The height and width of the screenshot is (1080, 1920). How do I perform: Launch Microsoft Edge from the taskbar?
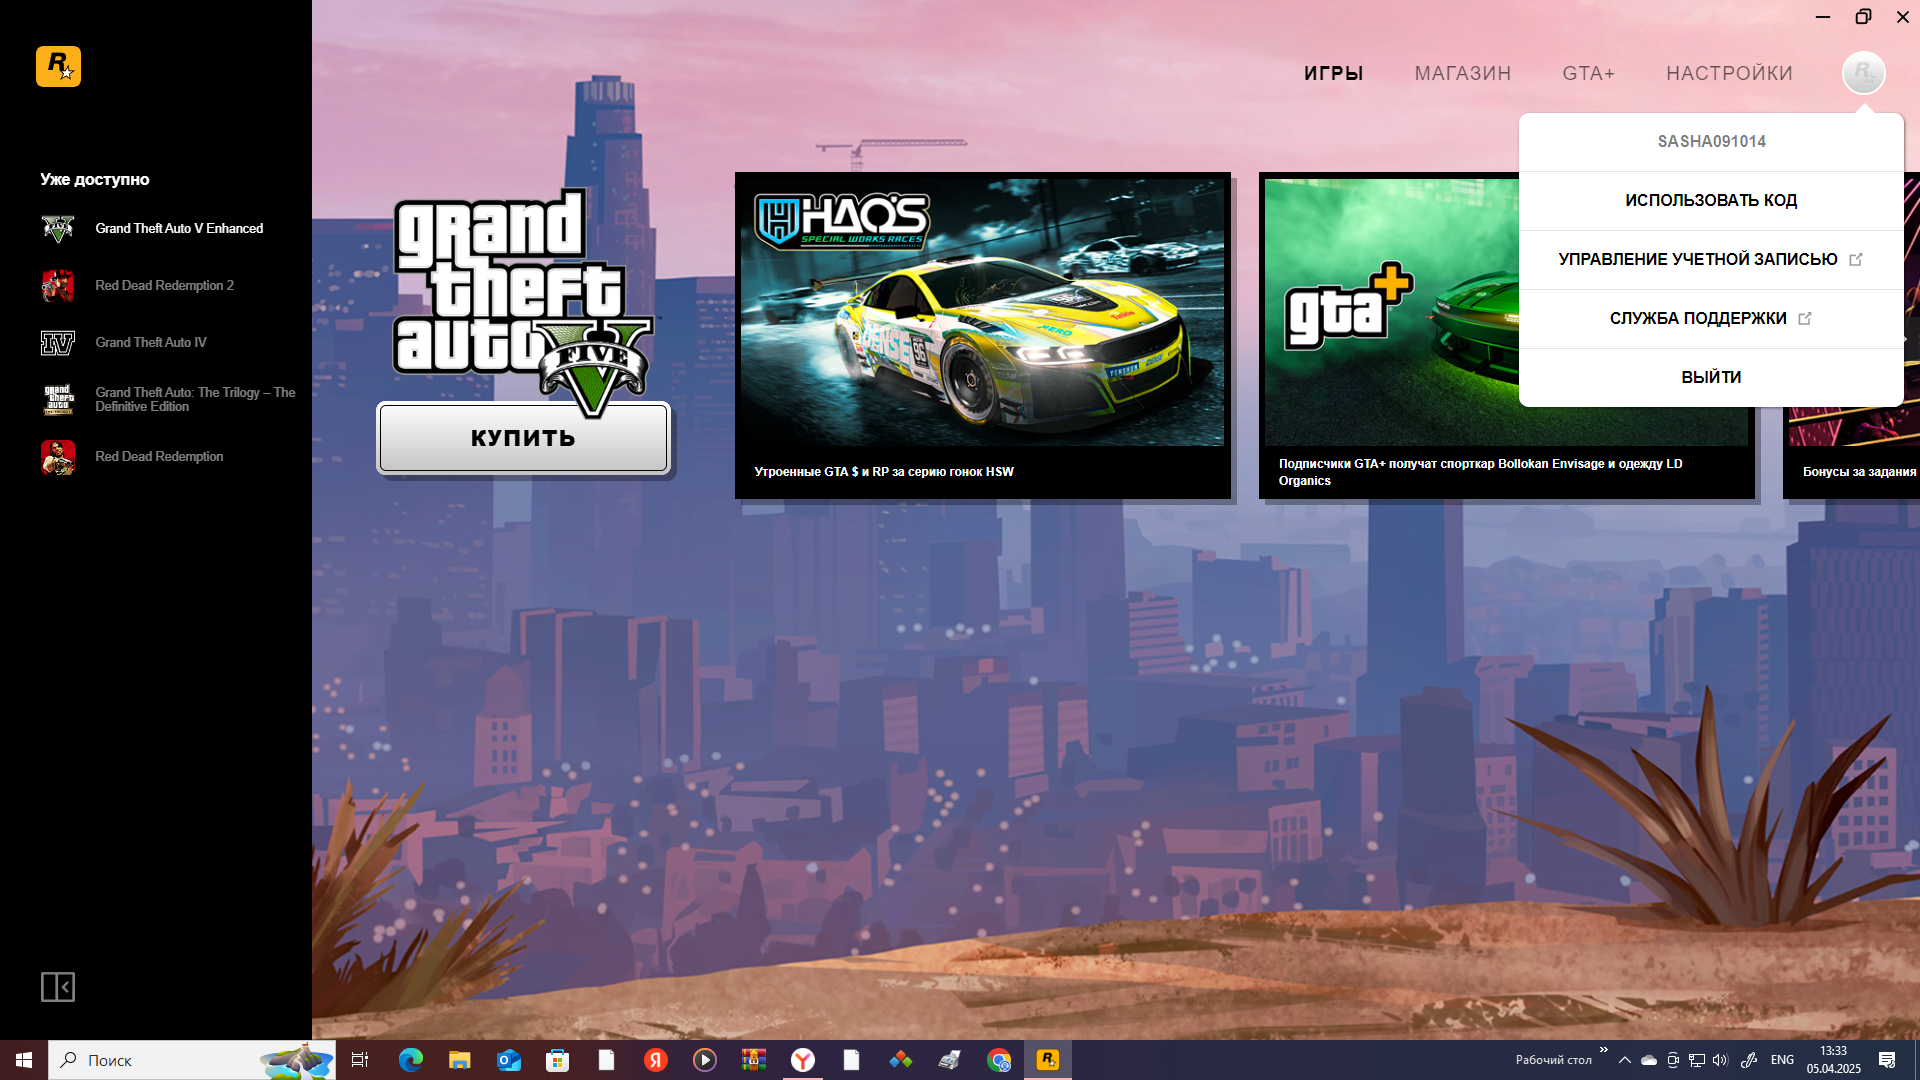(x=410, y=1060)
